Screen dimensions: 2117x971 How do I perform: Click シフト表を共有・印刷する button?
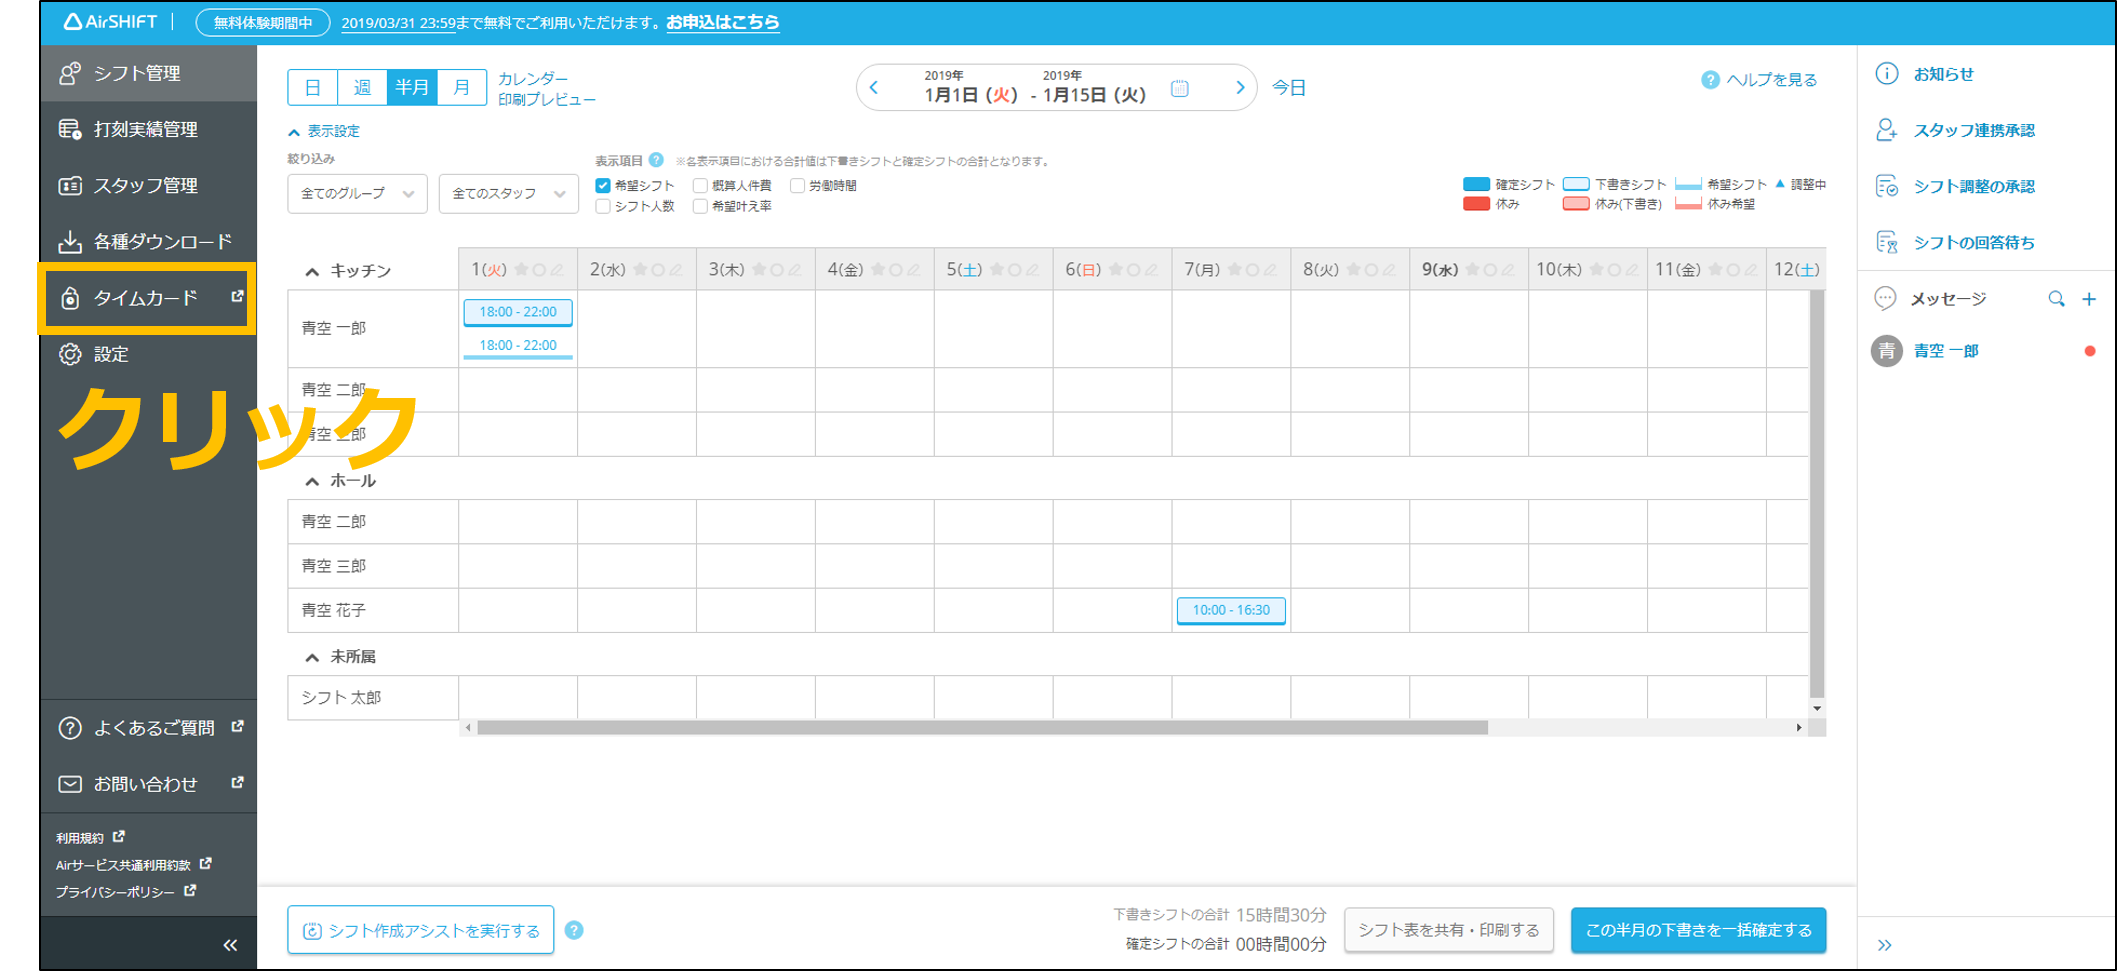pos(1448,930)
